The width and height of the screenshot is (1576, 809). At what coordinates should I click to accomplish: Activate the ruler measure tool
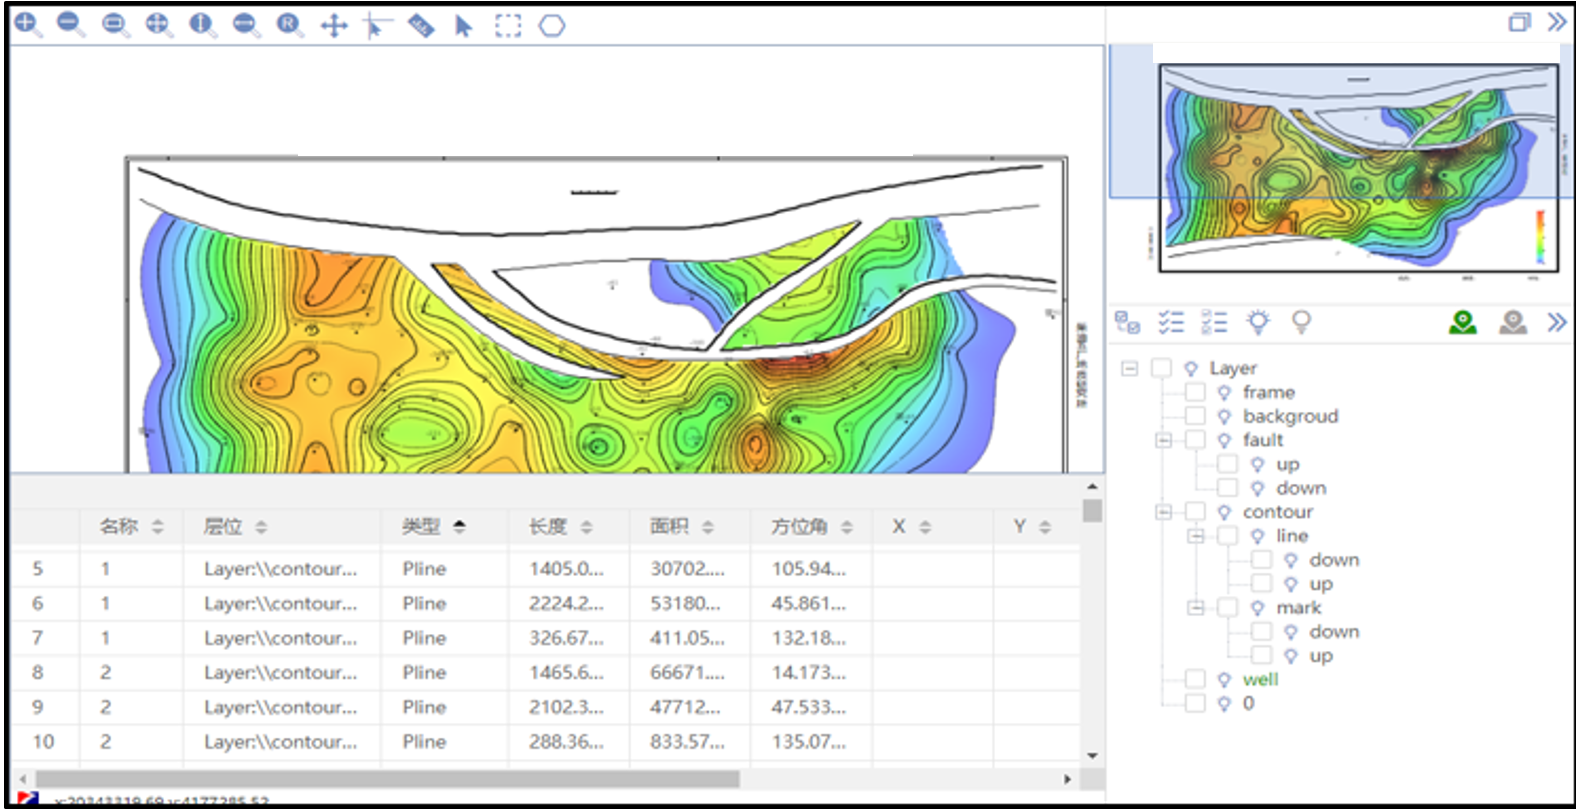coord(421,26)
